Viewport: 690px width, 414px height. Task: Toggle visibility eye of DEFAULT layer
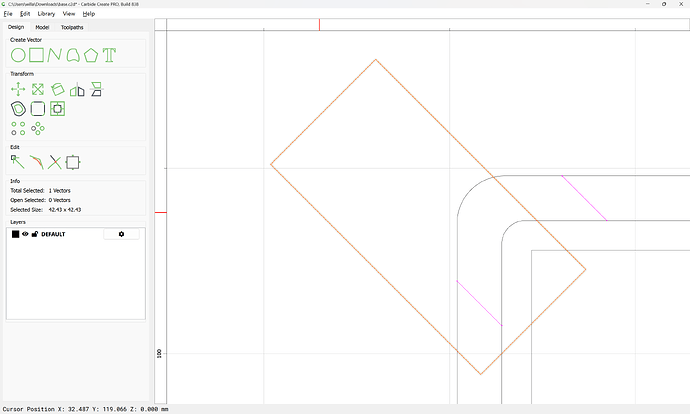pyautogui.click(x=26, y=234)
